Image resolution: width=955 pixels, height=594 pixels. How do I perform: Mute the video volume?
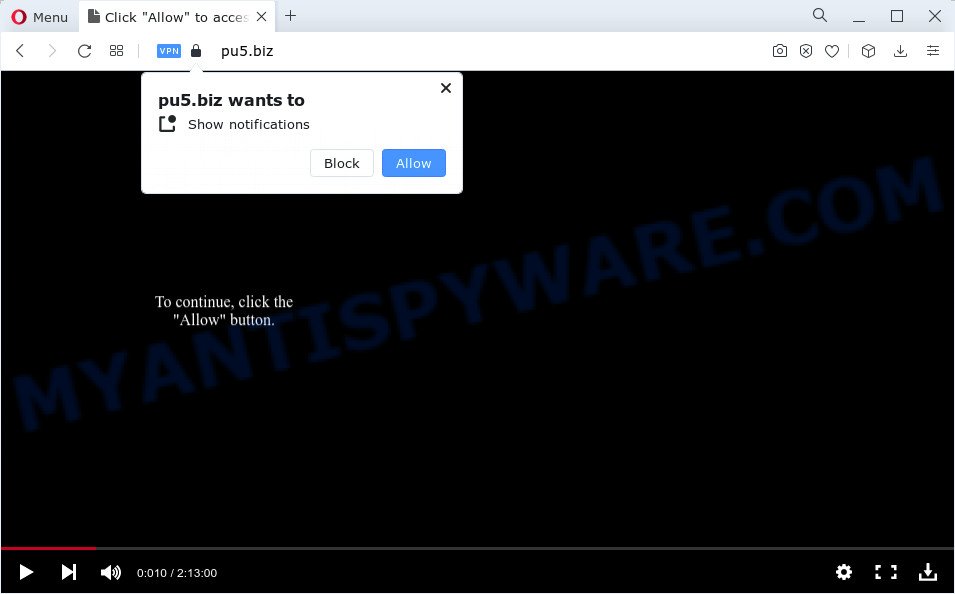pos(111,572)
